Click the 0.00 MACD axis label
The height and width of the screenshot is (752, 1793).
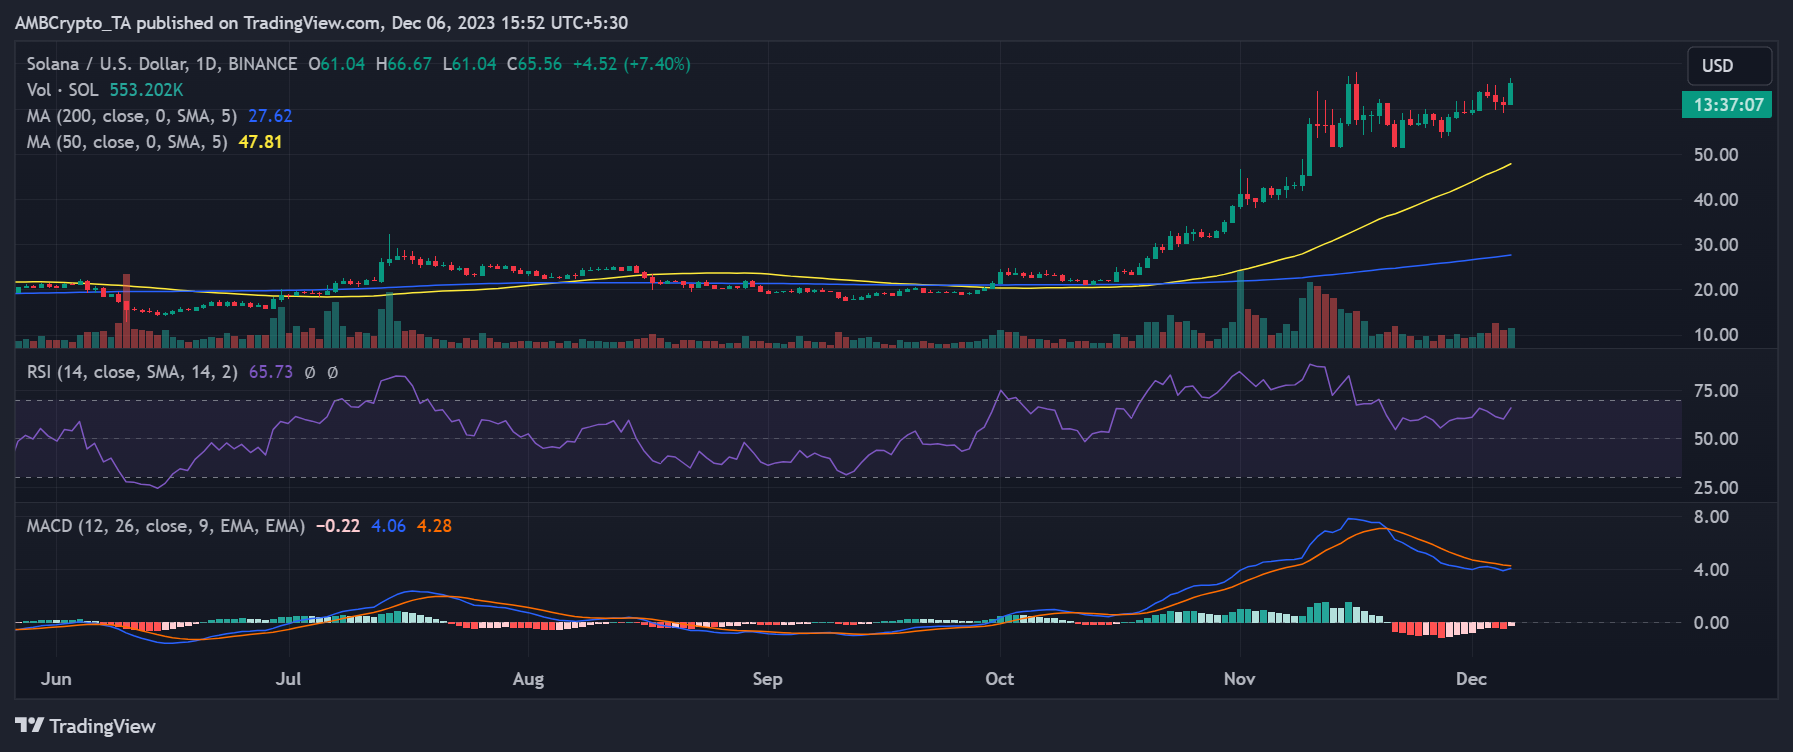pyautogui.click(x=1711, y=623)
